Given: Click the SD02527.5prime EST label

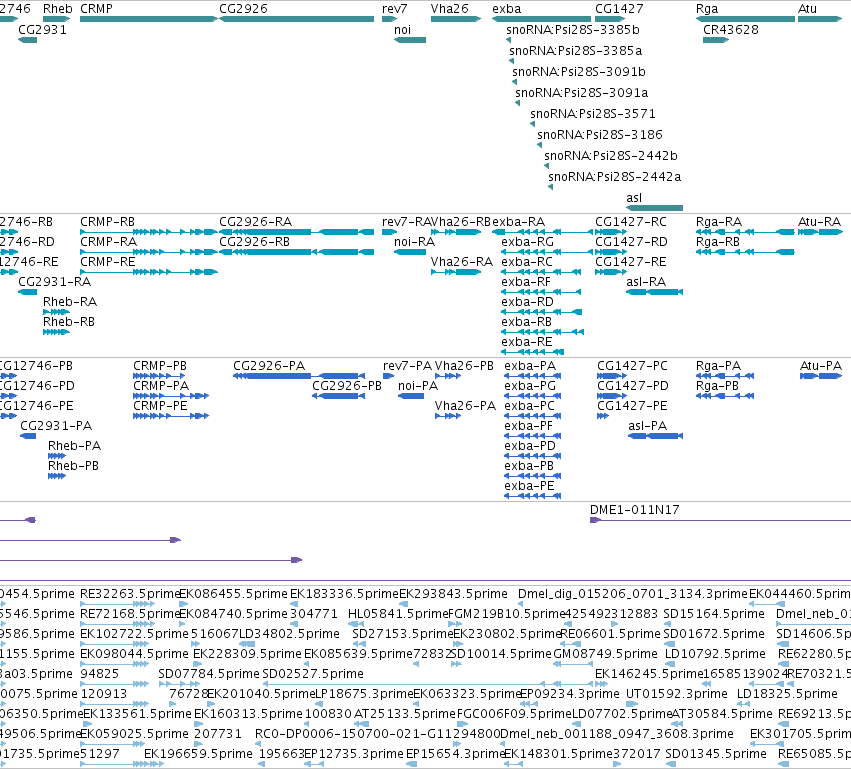Looking at the screenshot, I should [x=313, y=674].
